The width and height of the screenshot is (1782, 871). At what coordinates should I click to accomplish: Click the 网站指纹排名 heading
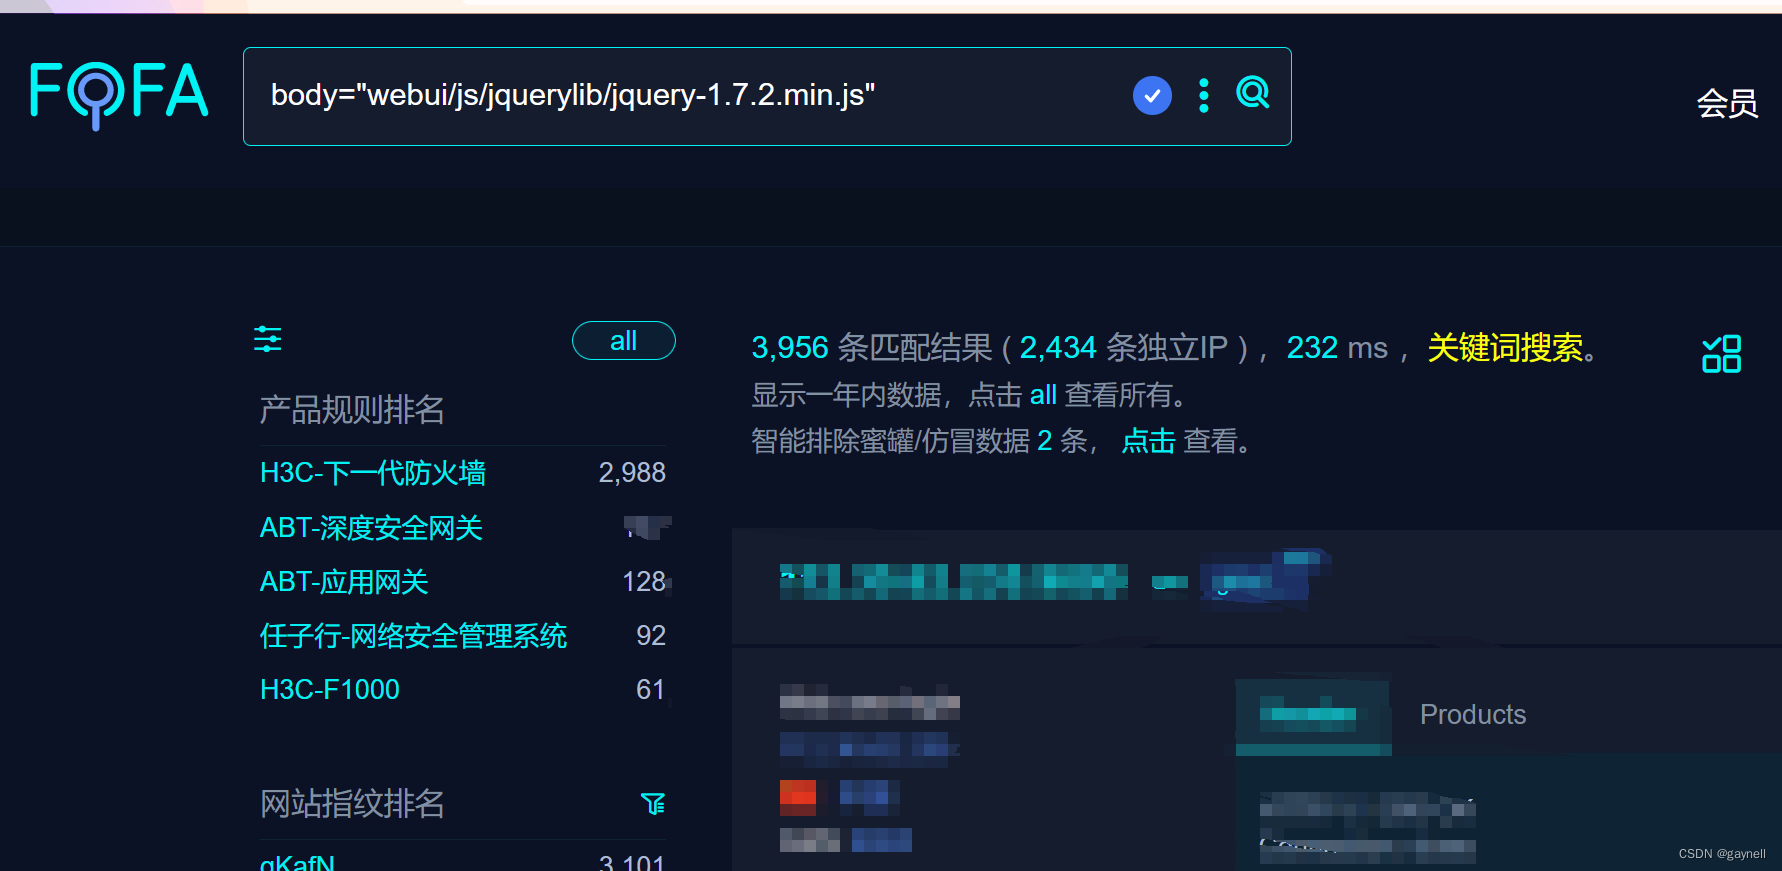click(x=352, y=804)
